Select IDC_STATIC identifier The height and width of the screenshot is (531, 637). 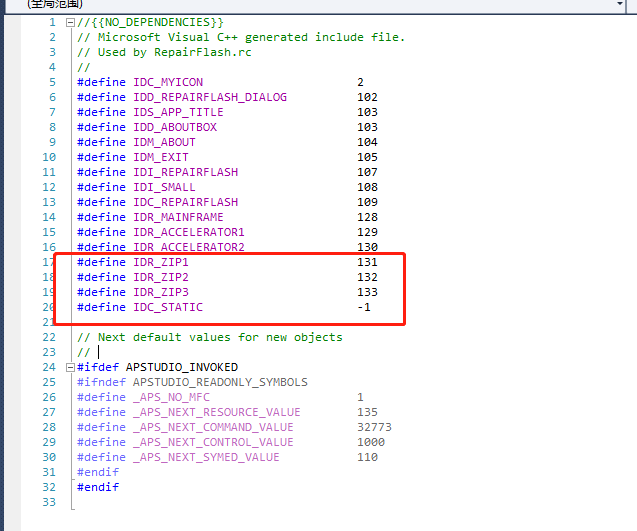point(168,308)
